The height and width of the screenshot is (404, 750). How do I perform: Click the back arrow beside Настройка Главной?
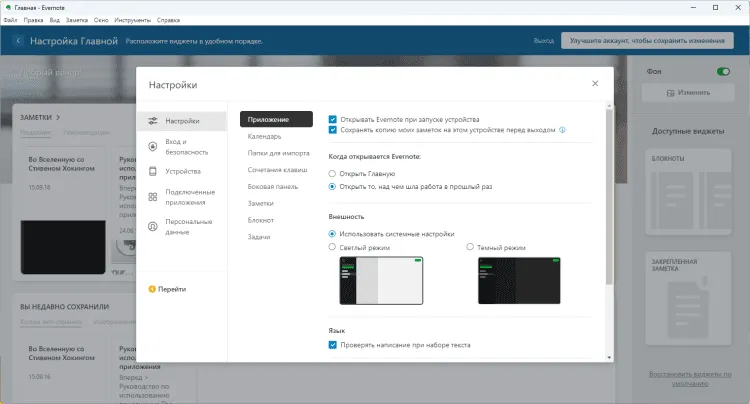(x=18, y=41)
